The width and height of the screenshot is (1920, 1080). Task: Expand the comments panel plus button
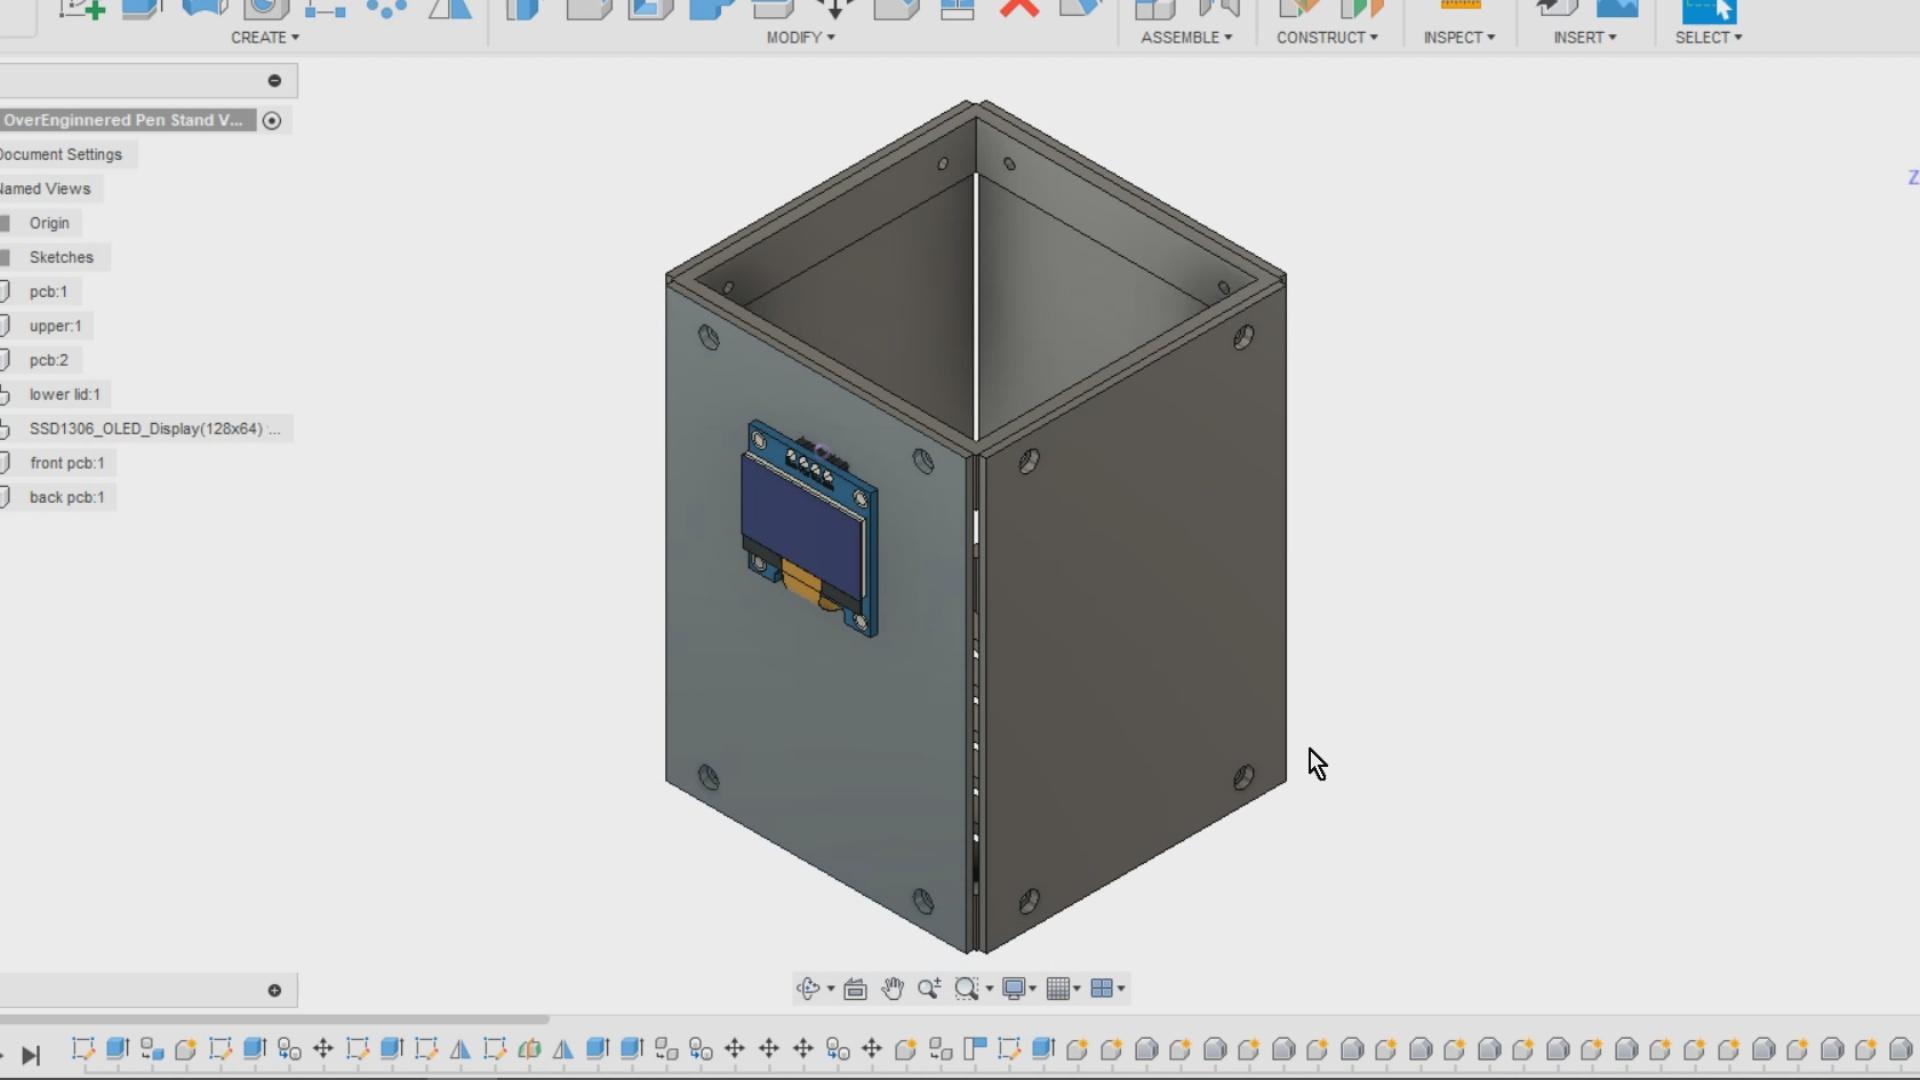[274, 991]
